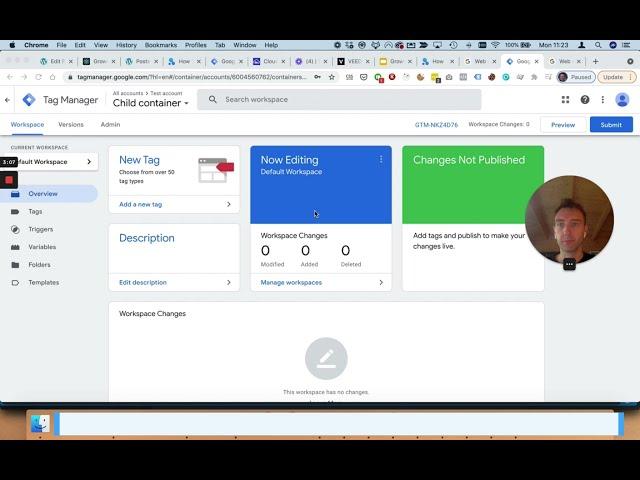Click the Paused profile button
The image size is (640, 480).
[575, 77]
